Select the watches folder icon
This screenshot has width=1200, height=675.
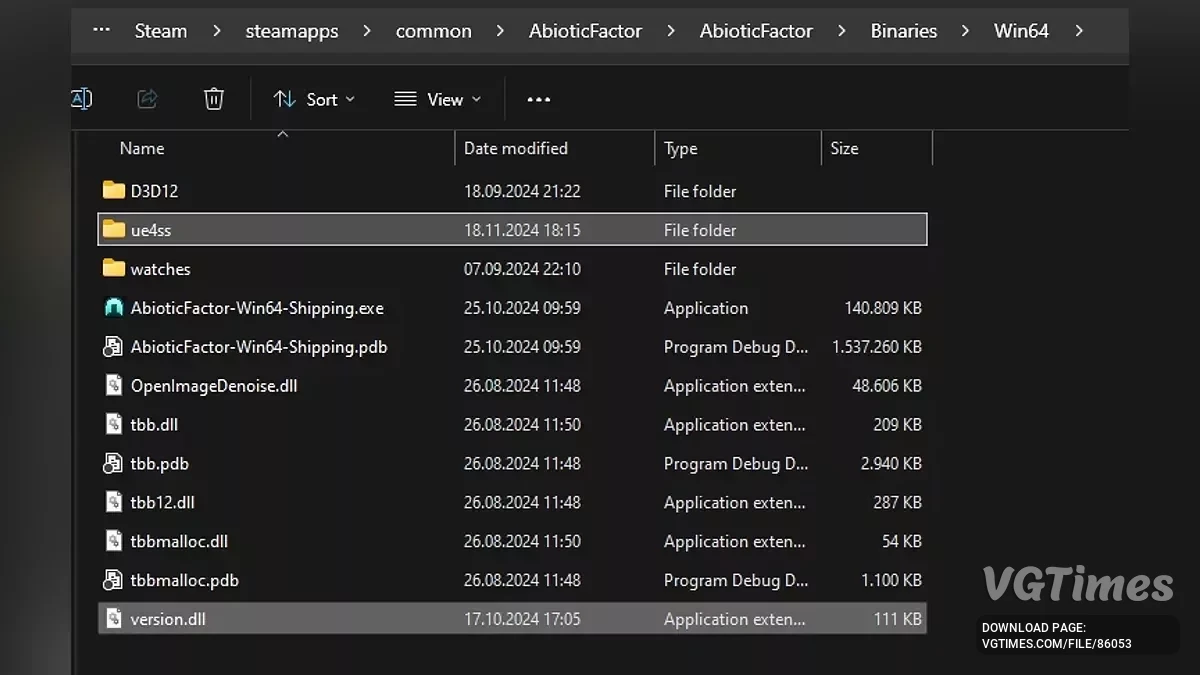[x=114, y=268]
